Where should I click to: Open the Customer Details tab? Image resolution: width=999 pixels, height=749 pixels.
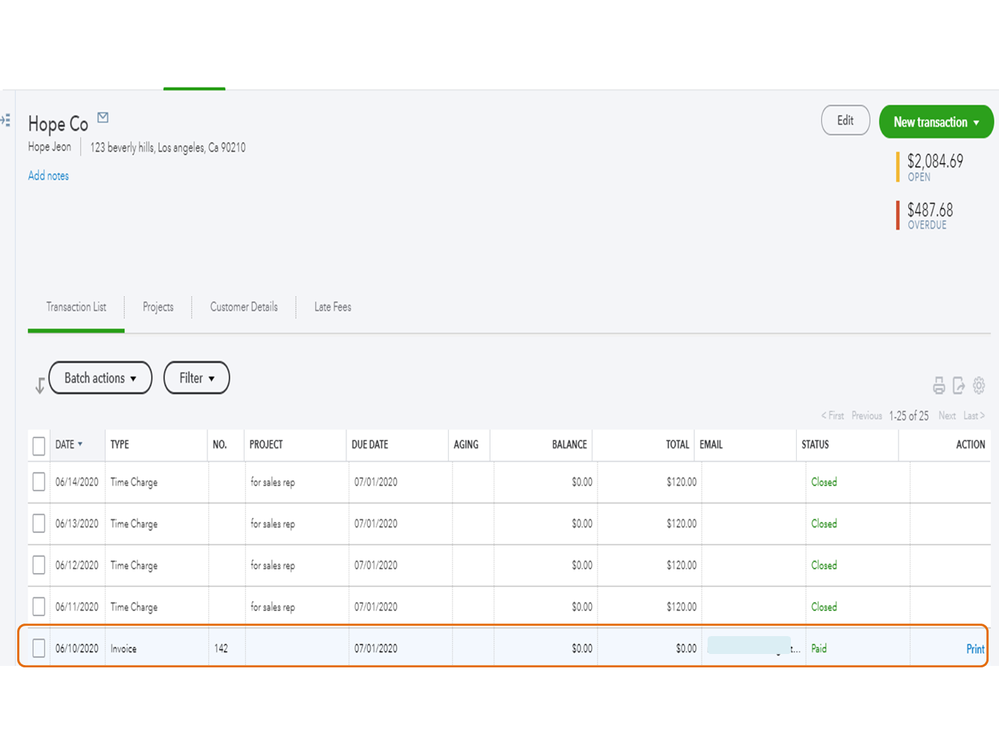(244, 307)
